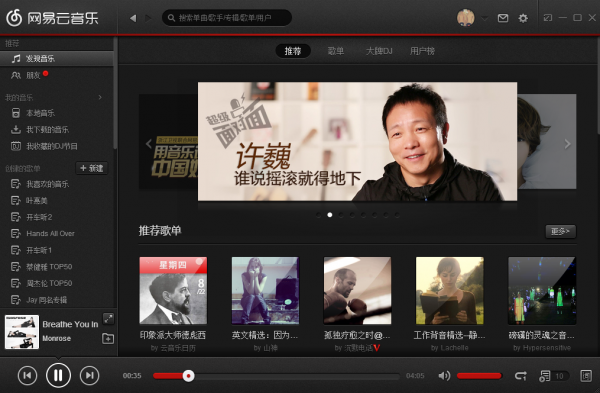This screenshot has height=393, width=600.
Task: Go back with the left navigation arrow
Action: [x=133, y=18]
